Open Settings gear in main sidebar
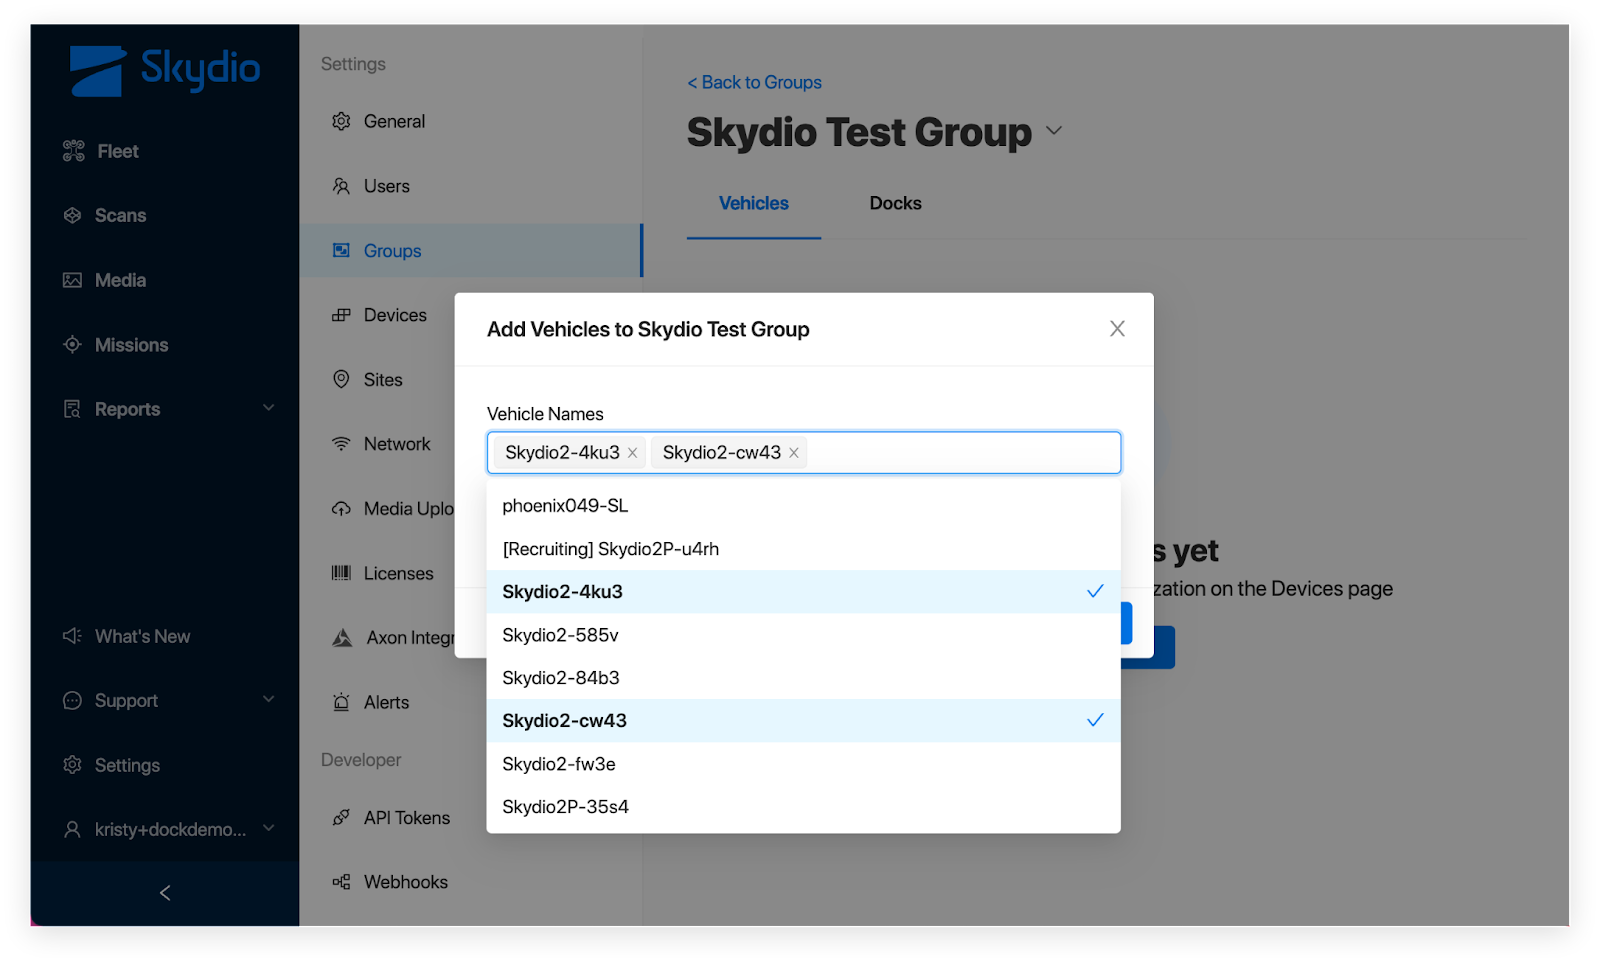Viewport: 1600px width, 963px height. 72,765
